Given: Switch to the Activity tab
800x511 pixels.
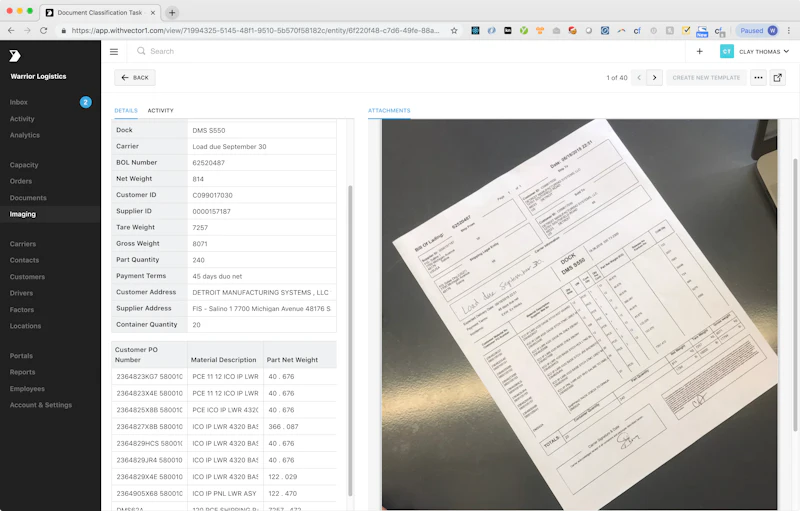Looking at the screenshot, I should click(160, 110).
